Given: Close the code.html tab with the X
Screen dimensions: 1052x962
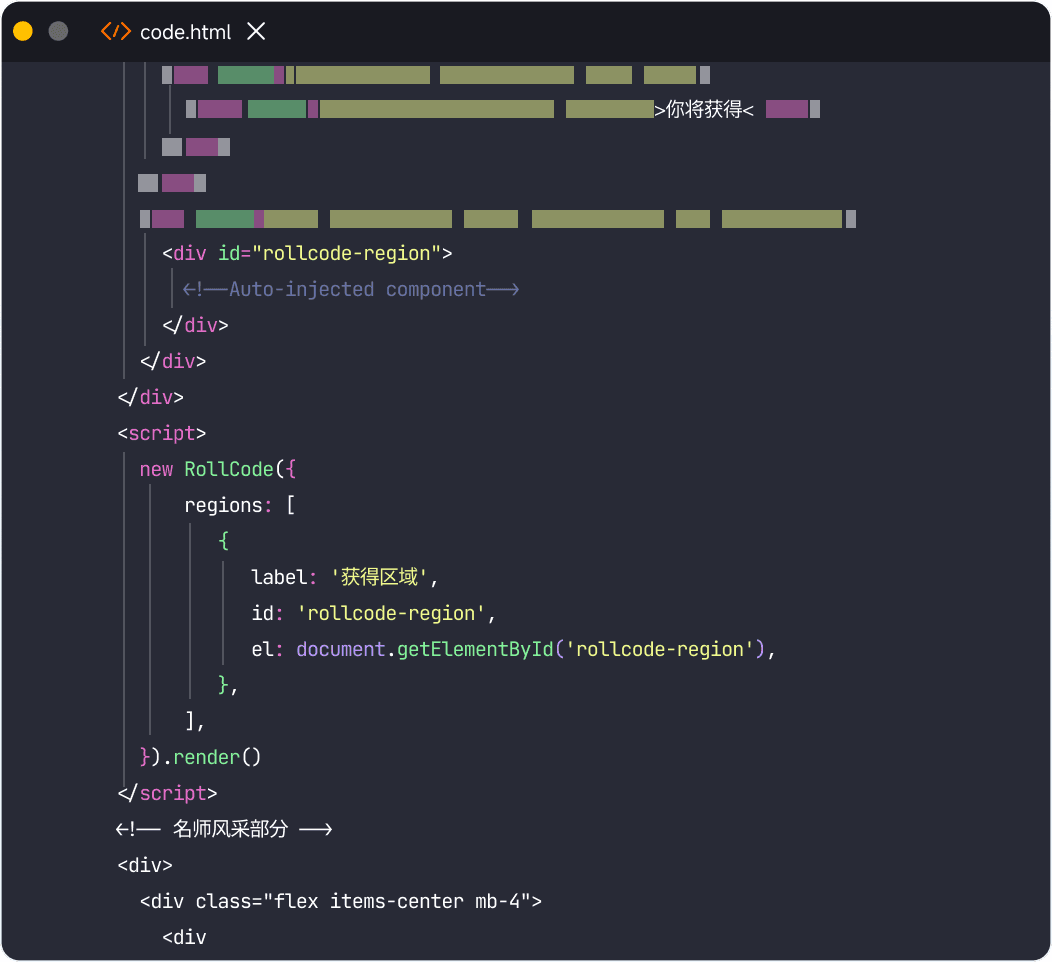Looking at the screenshot, I should point(256,31).
